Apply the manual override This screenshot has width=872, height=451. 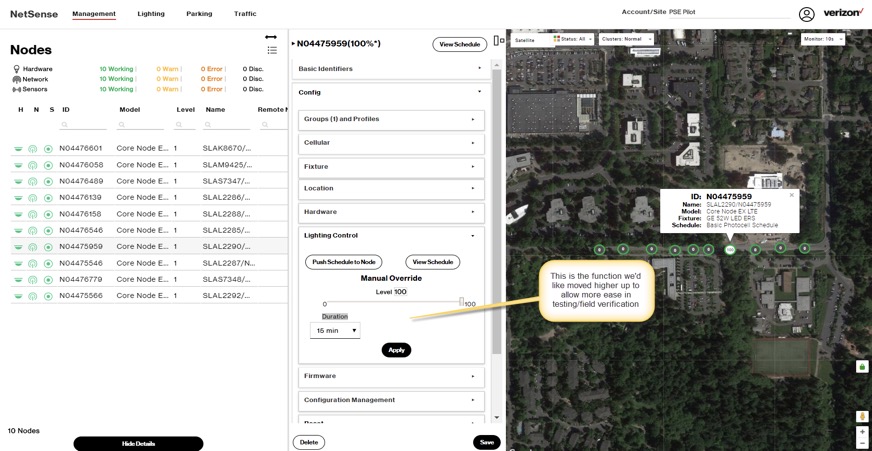pyautogui.click(x=397, y=350)
